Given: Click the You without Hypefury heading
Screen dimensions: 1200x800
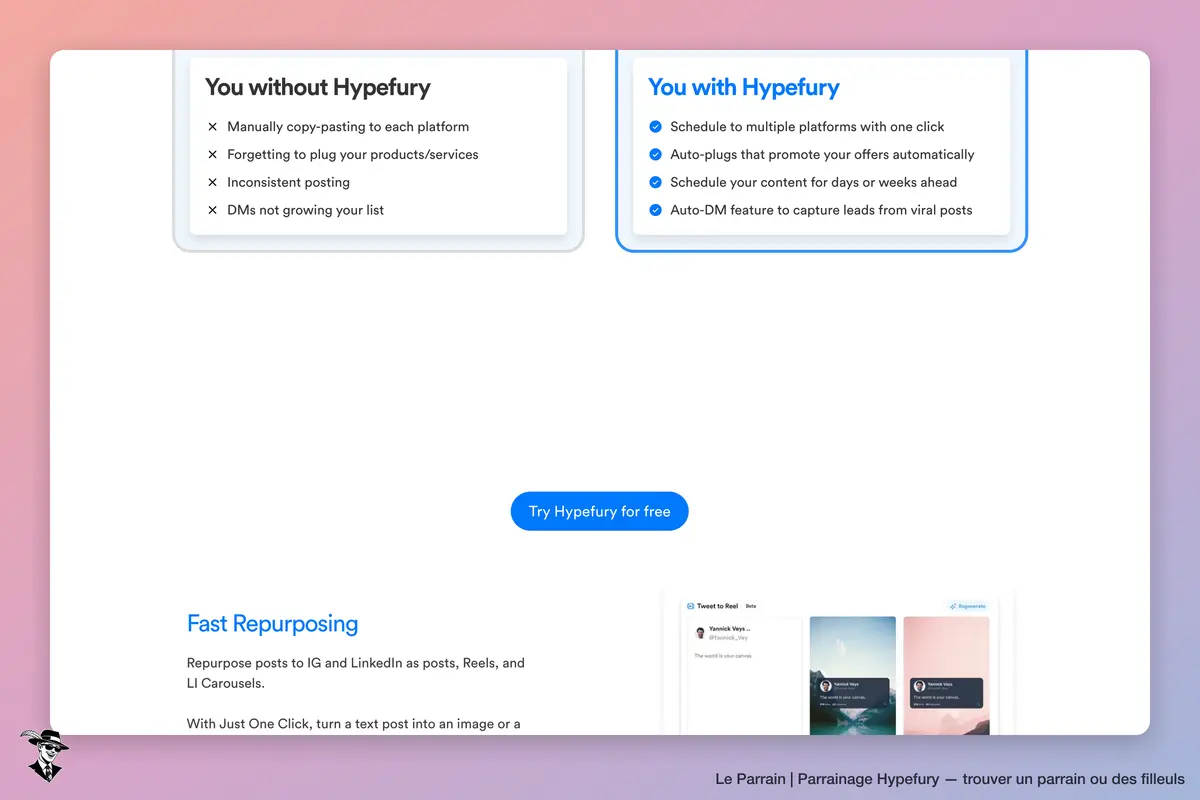Looking at the screenshot, I should 318,87.
